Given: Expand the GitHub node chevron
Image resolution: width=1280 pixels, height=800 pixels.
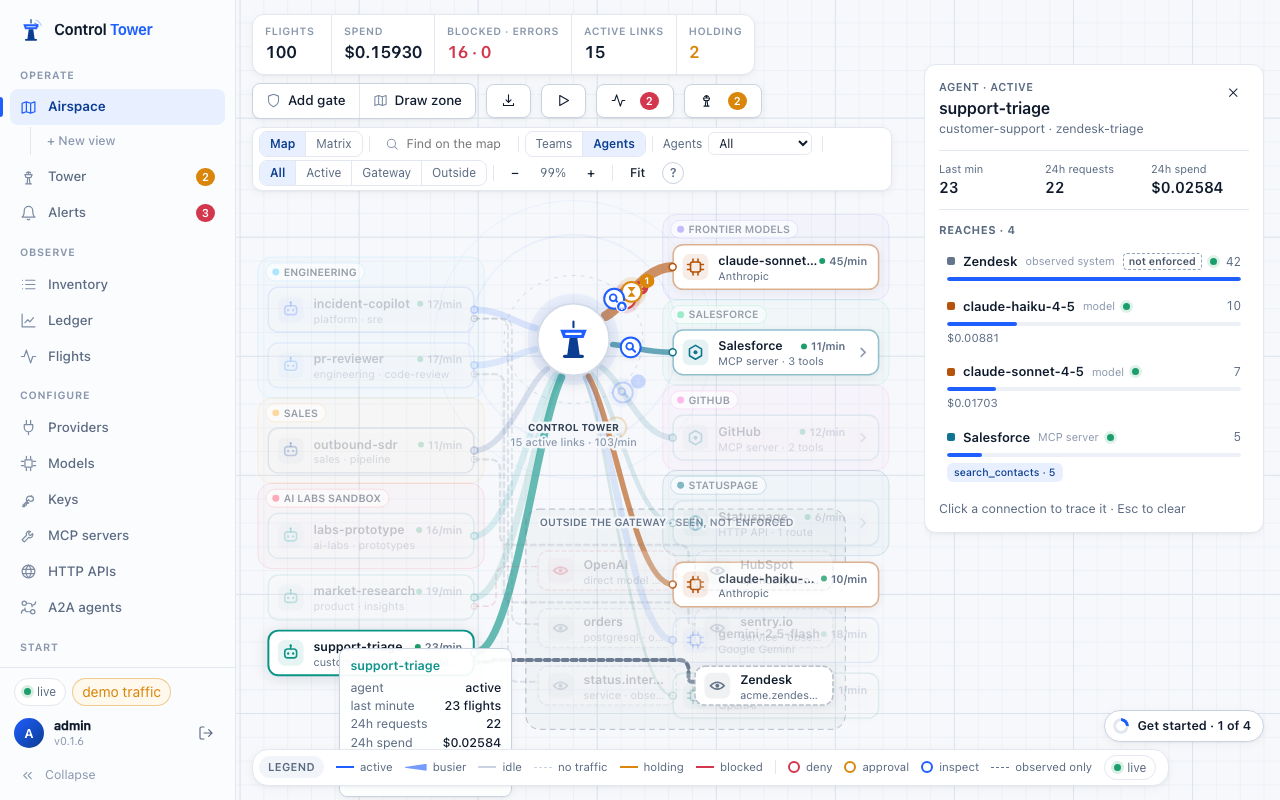Looking at the screenshot, I should click(863, 437).
